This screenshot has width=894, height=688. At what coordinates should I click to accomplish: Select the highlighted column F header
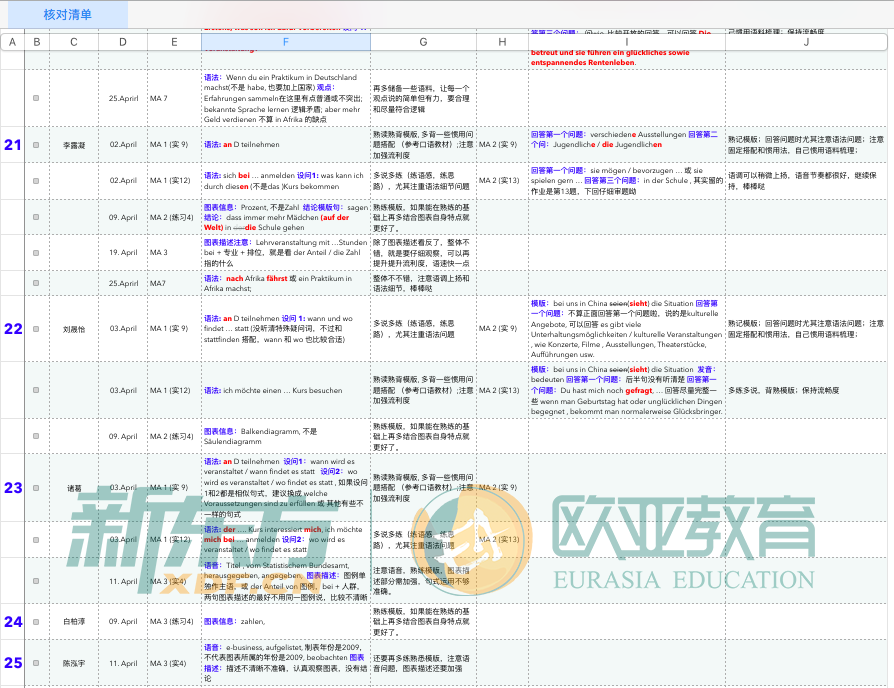click(x=286, y=42)
